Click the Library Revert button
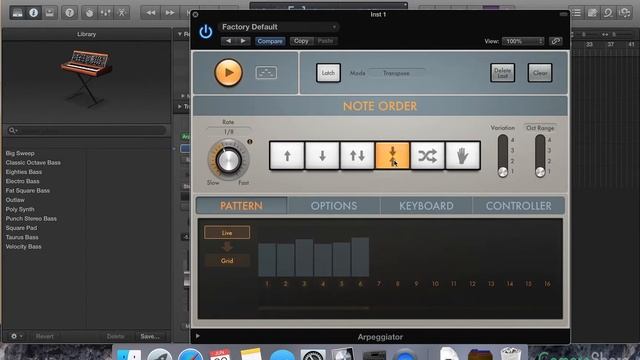 click(44, 336)
